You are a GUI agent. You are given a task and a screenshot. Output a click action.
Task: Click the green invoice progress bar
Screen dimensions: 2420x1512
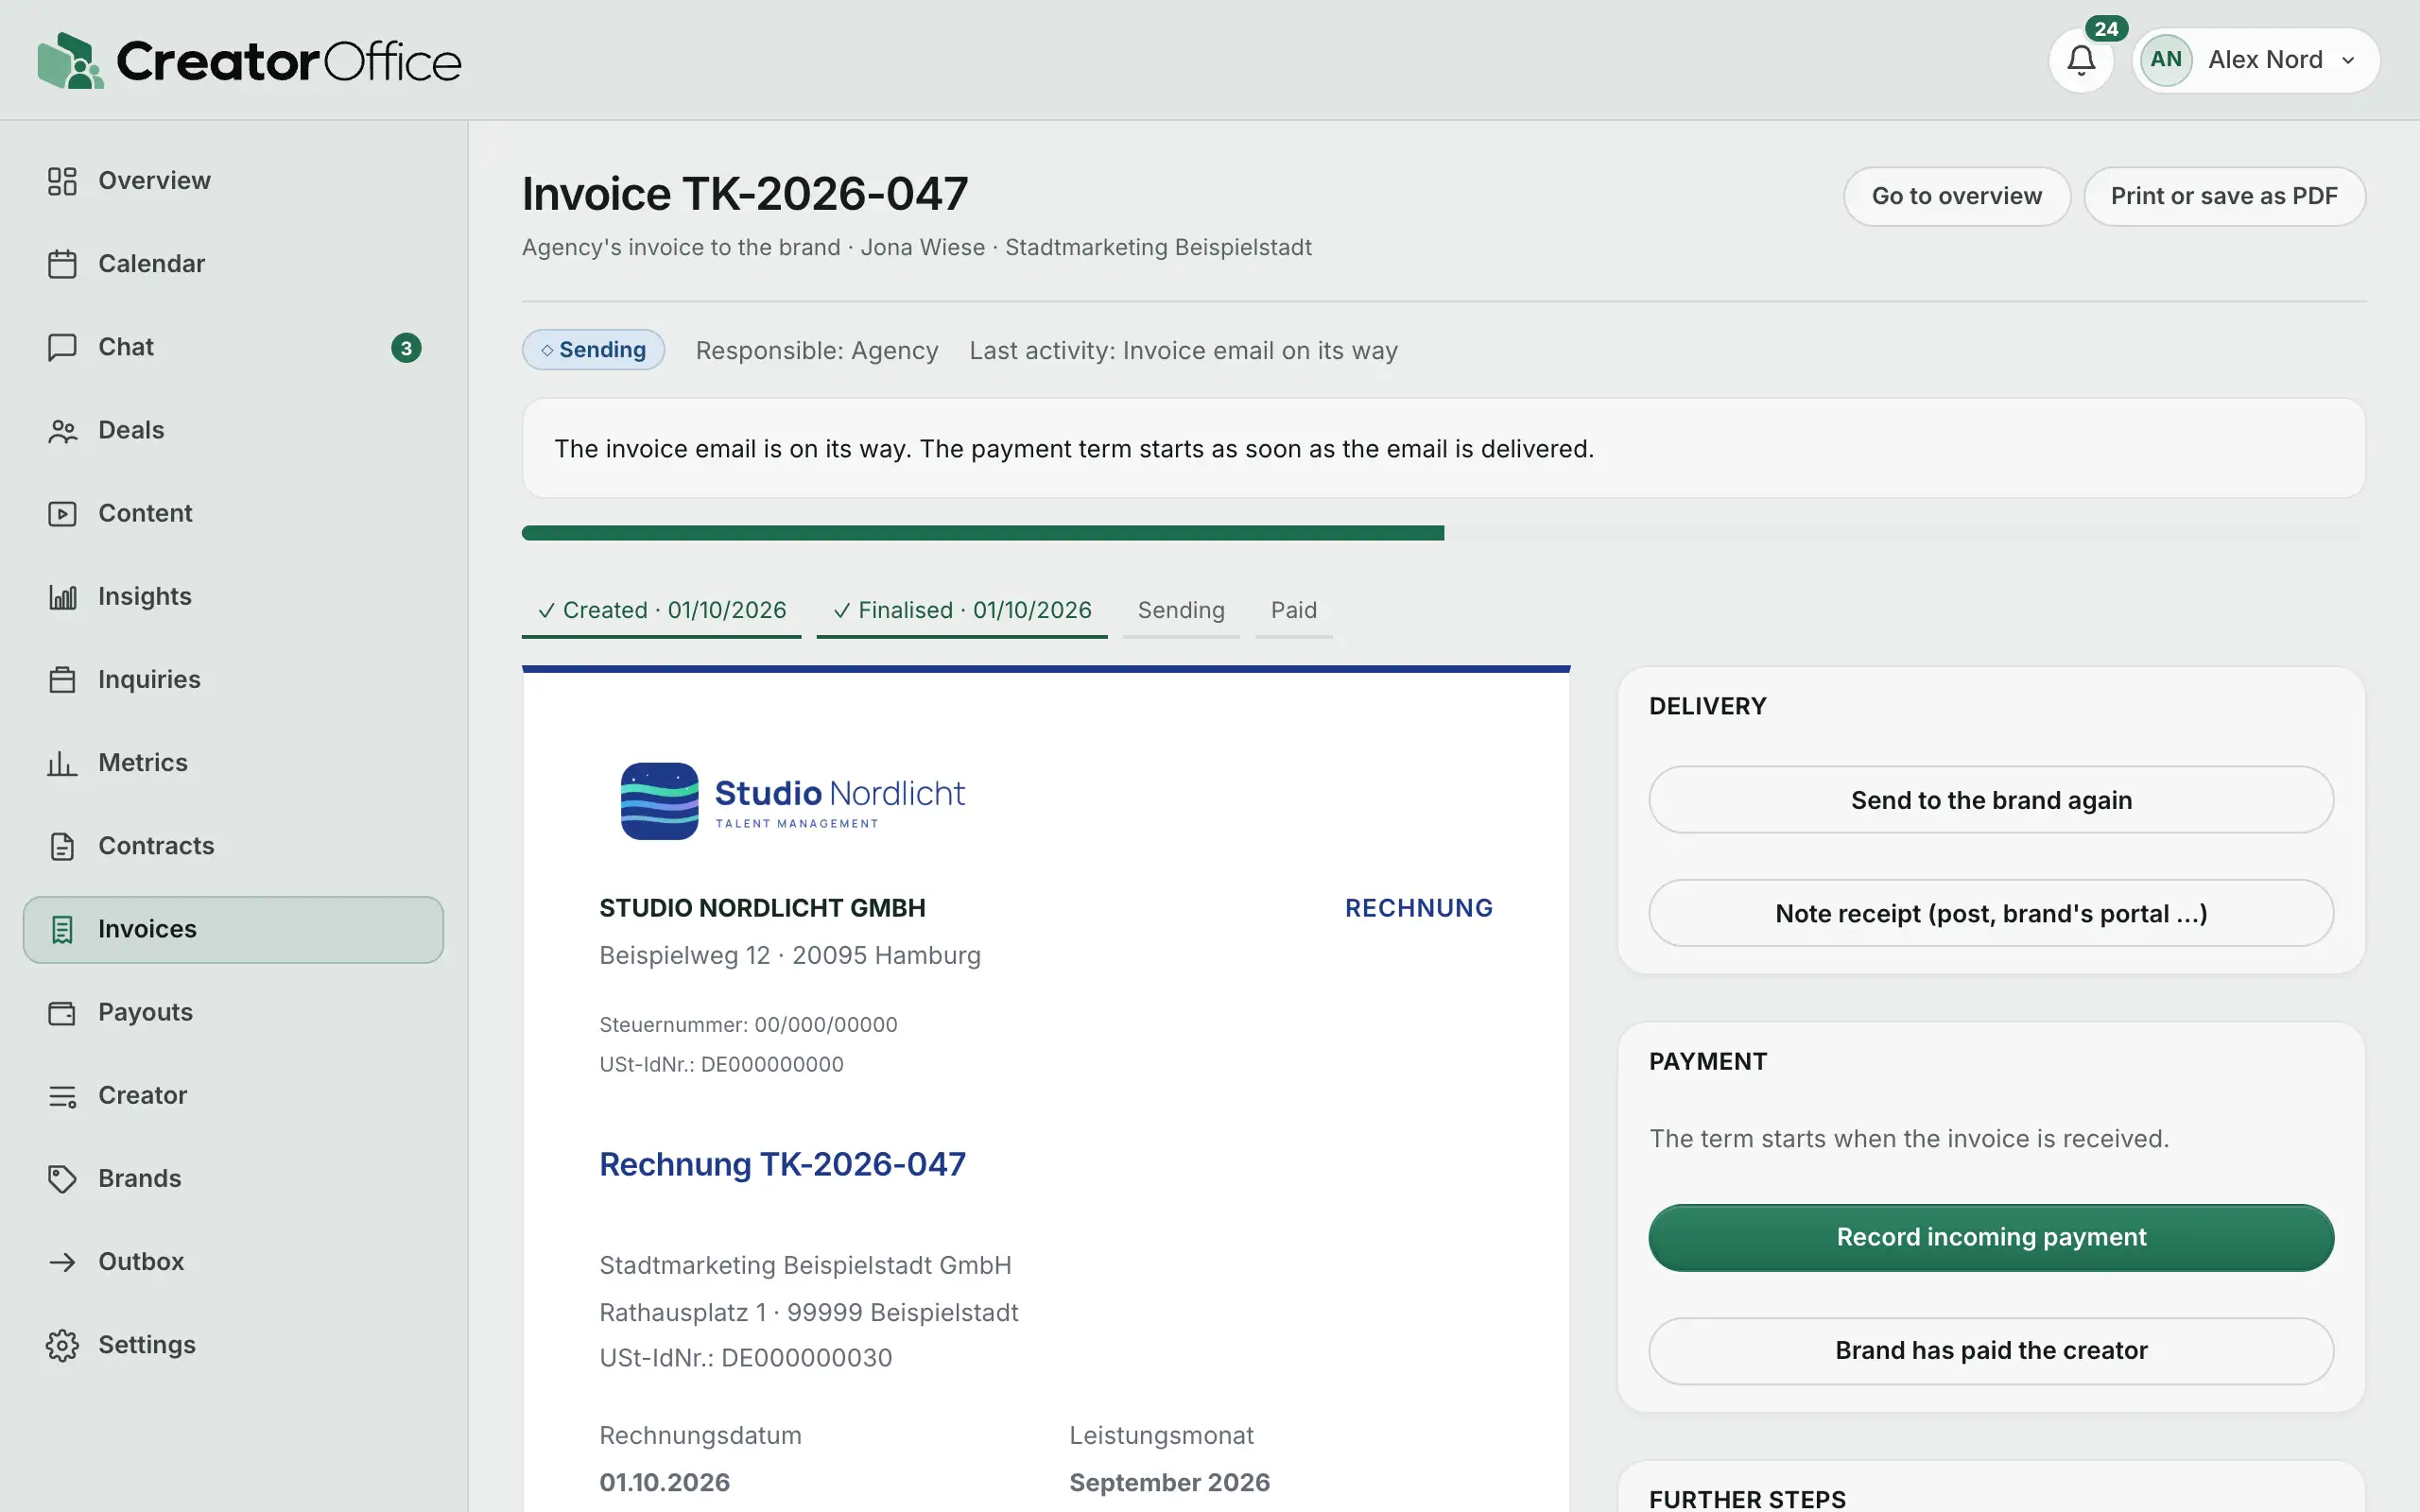(983, 533)
